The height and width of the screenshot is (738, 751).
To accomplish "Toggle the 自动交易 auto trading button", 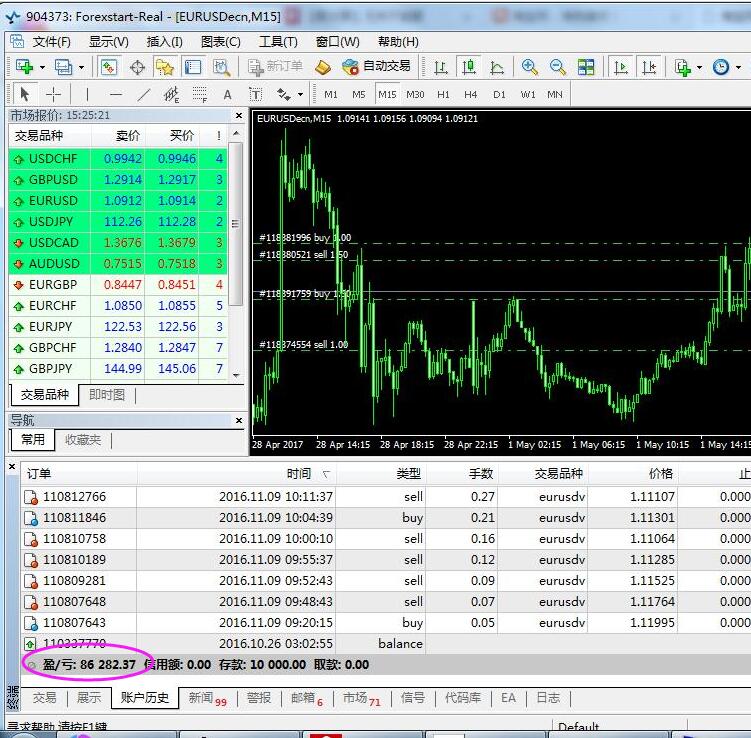I will coord(376,67).
